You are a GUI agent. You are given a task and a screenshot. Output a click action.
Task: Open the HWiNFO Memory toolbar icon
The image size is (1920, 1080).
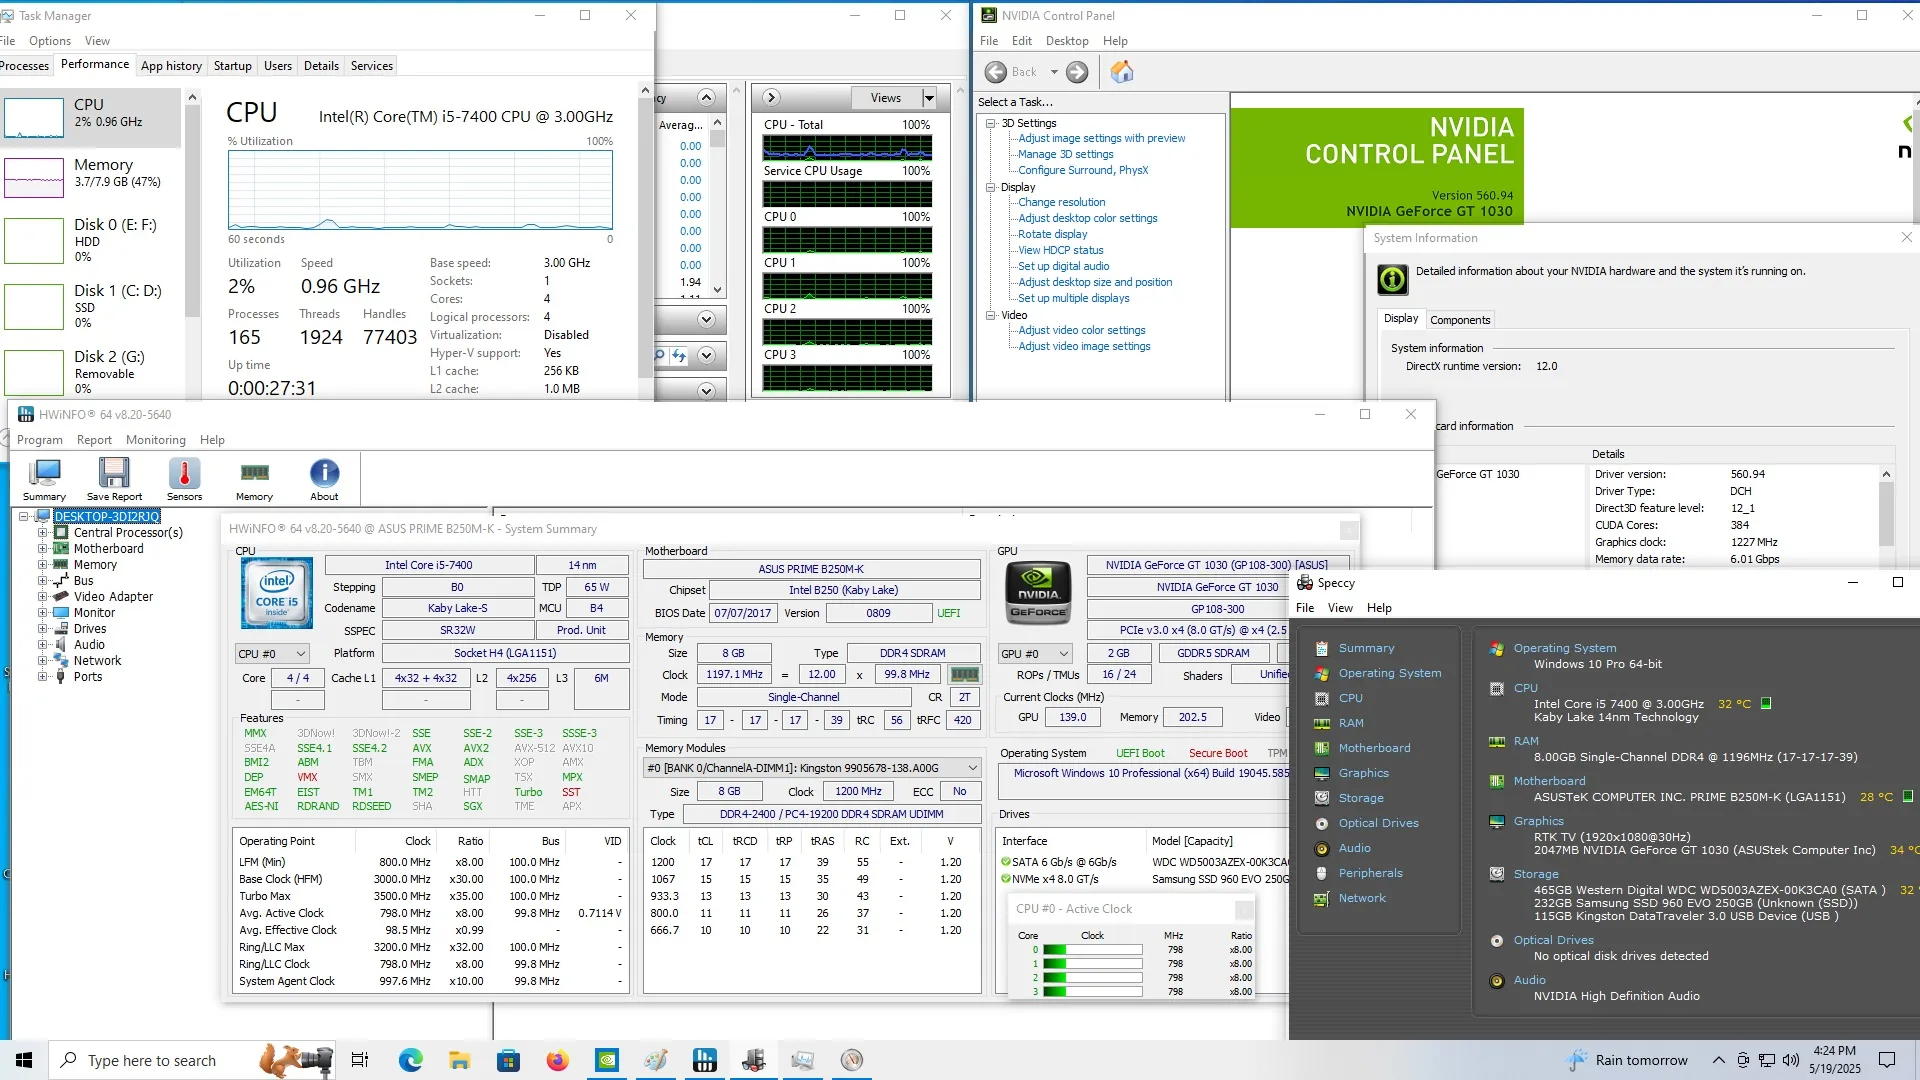(x=254, y=479)
